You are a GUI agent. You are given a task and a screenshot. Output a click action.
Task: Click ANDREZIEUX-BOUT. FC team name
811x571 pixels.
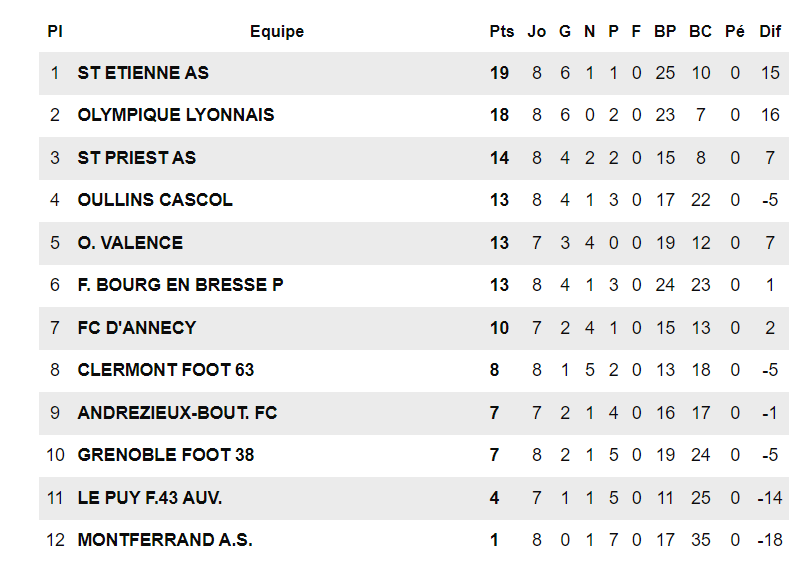(x=177, y=413)
